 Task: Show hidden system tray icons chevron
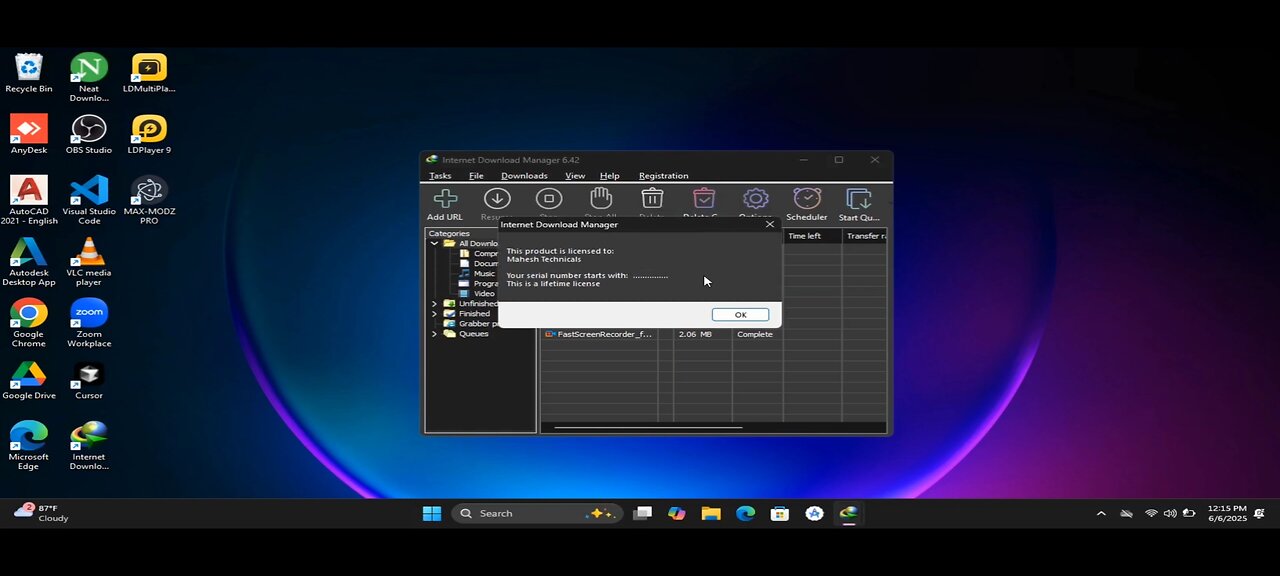pos(1101,513)
